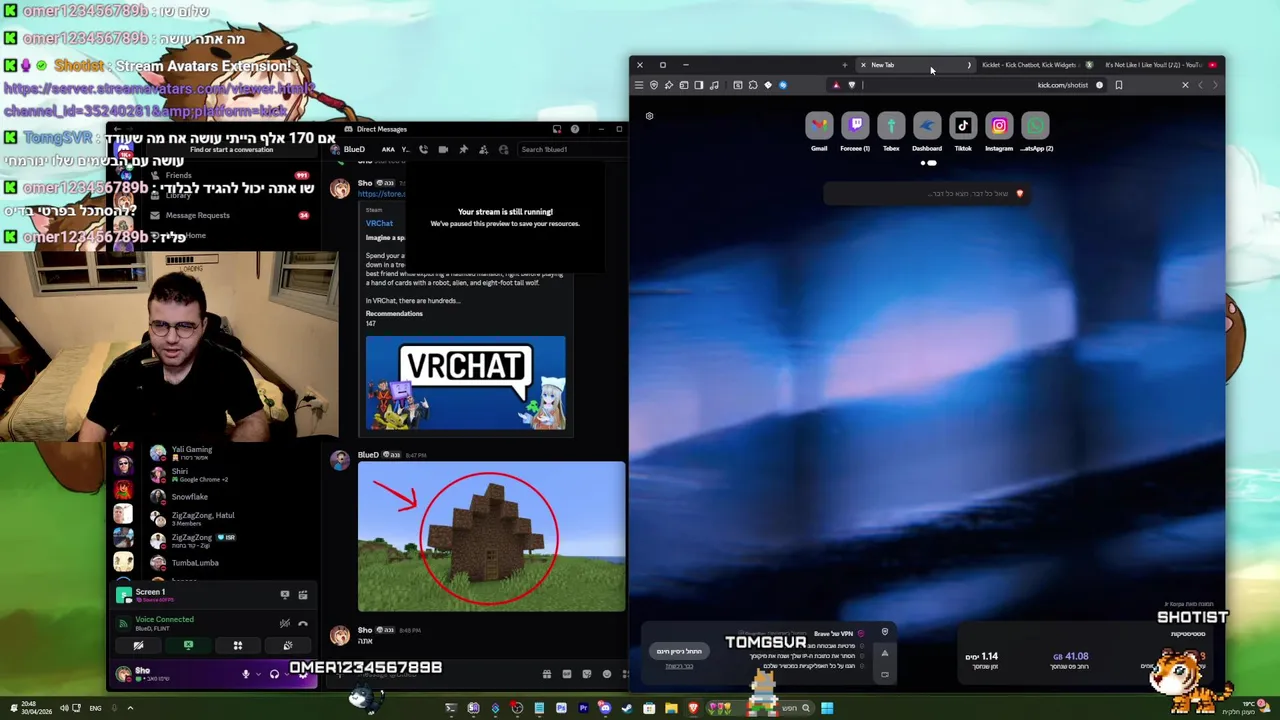This screenshot has width=1280, height=720.
Task: Go back in the Brave browser
Action: click(1215, 85)
